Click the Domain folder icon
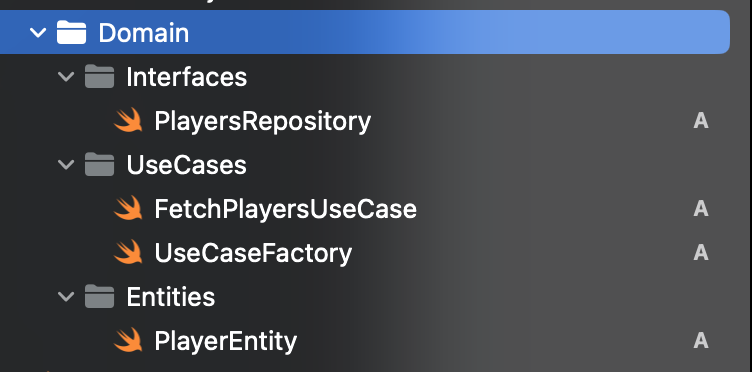Screen dimensions: 752x372 point(71,33)
